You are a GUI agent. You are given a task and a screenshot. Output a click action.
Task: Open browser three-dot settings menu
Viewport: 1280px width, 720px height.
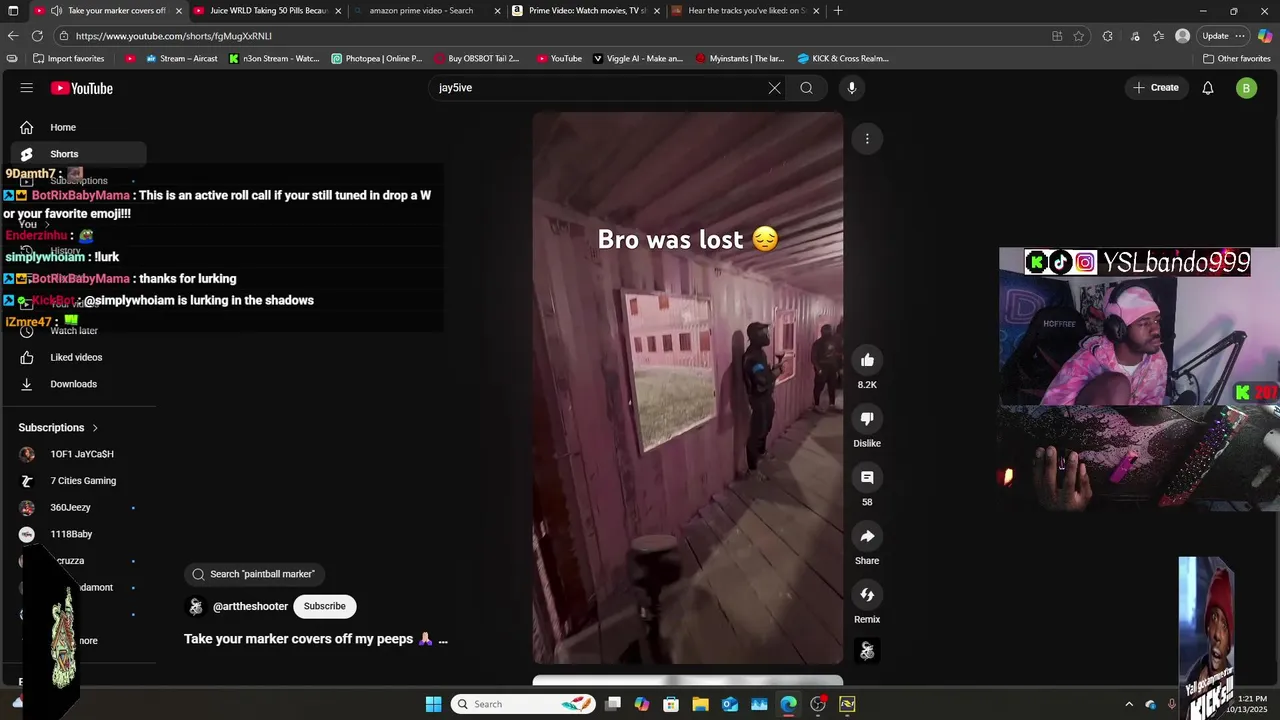click(1240, 36)
